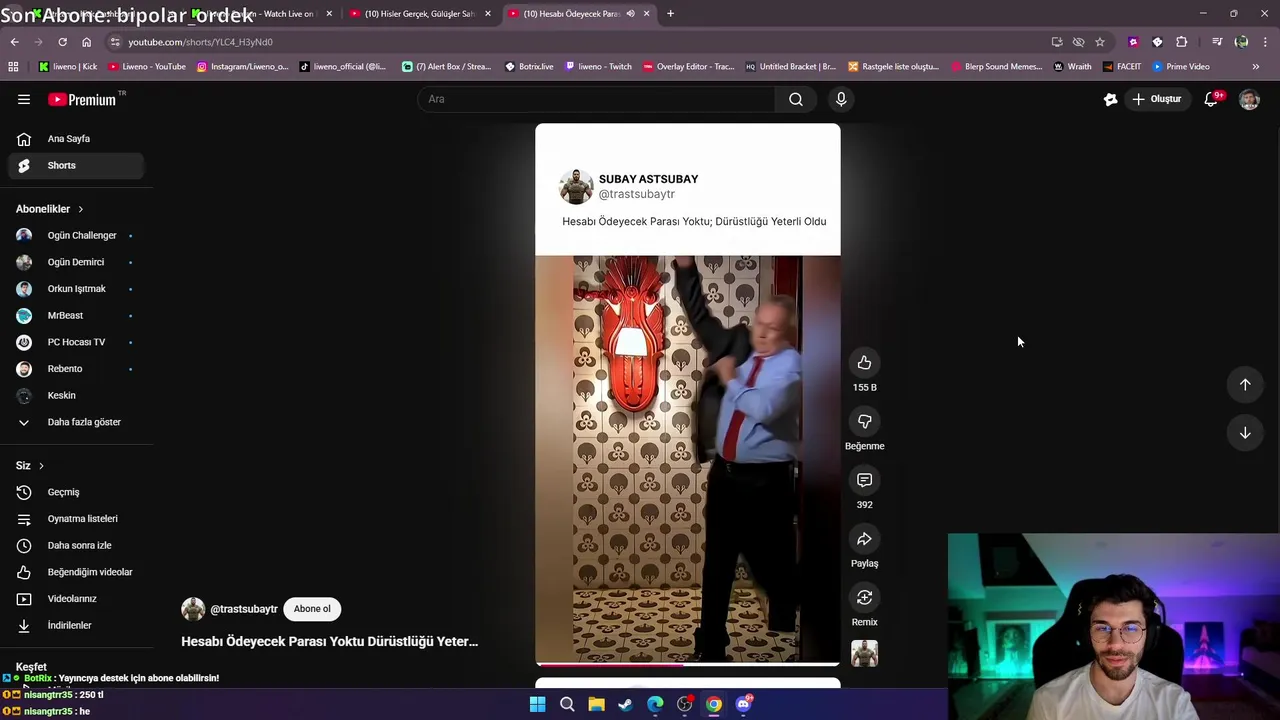Open browser home button
This screenshot has height=720, width=1280.
pos(86,42)
